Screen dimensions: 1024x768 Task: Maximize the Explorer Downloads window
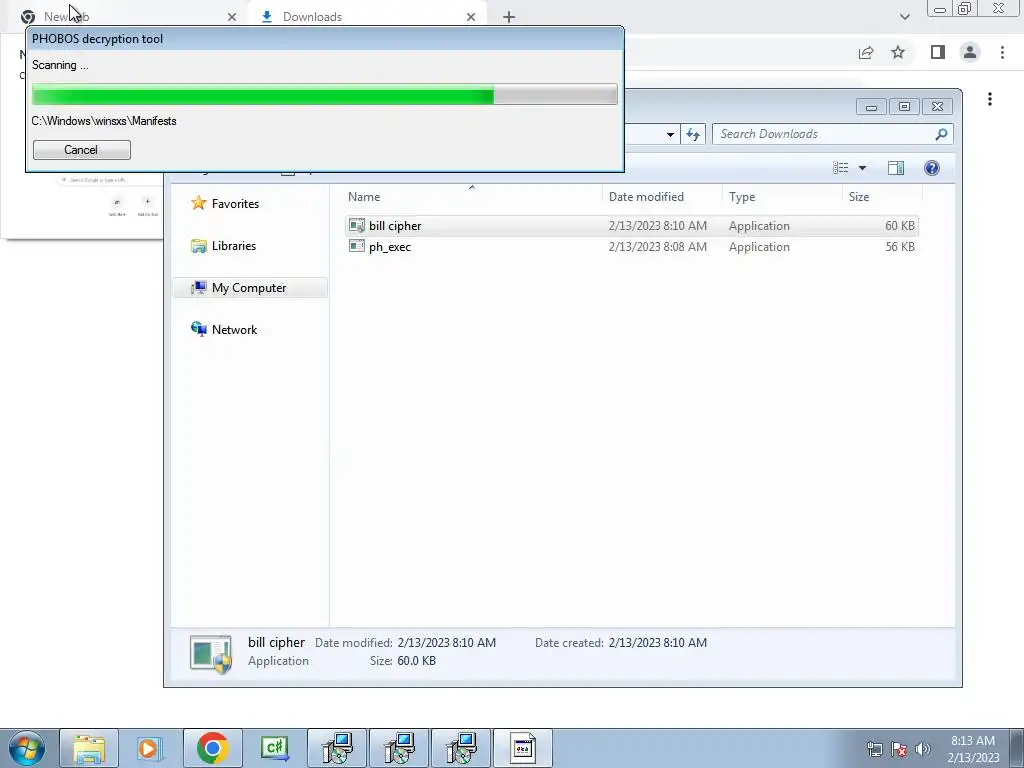point(904,107)
